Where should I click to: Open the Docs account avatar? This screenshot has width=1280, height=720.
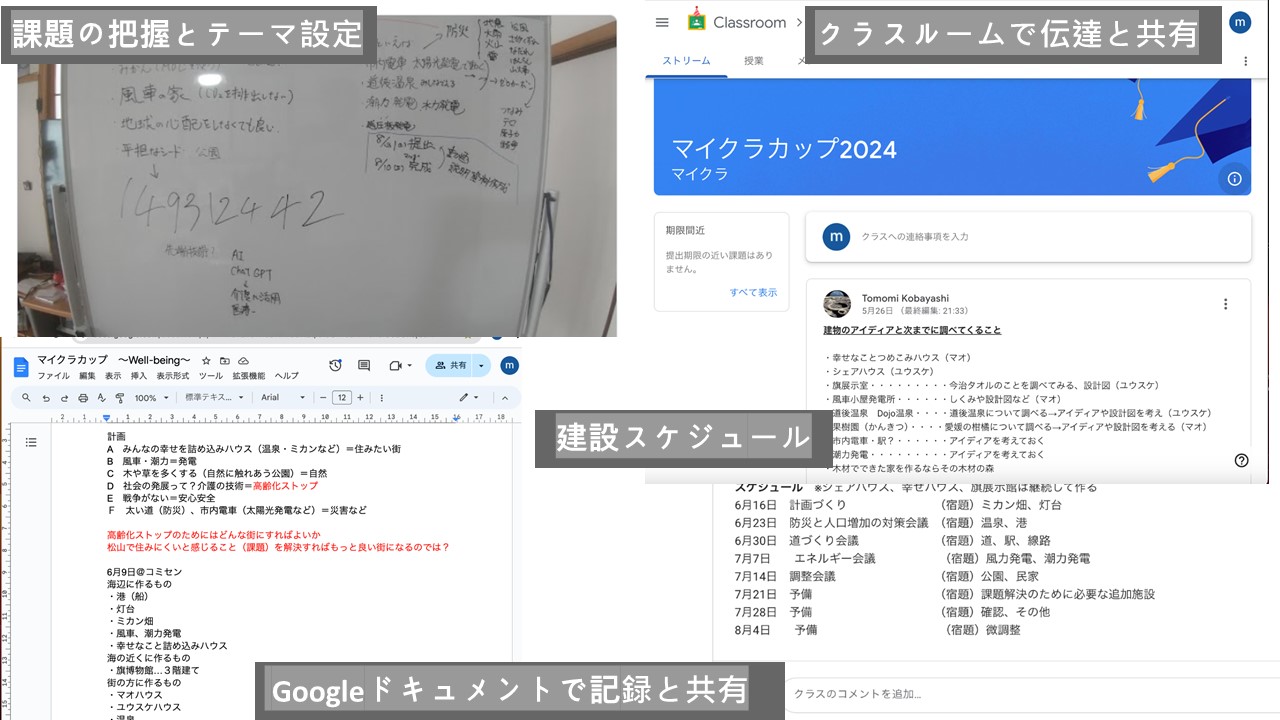(509, 366)
